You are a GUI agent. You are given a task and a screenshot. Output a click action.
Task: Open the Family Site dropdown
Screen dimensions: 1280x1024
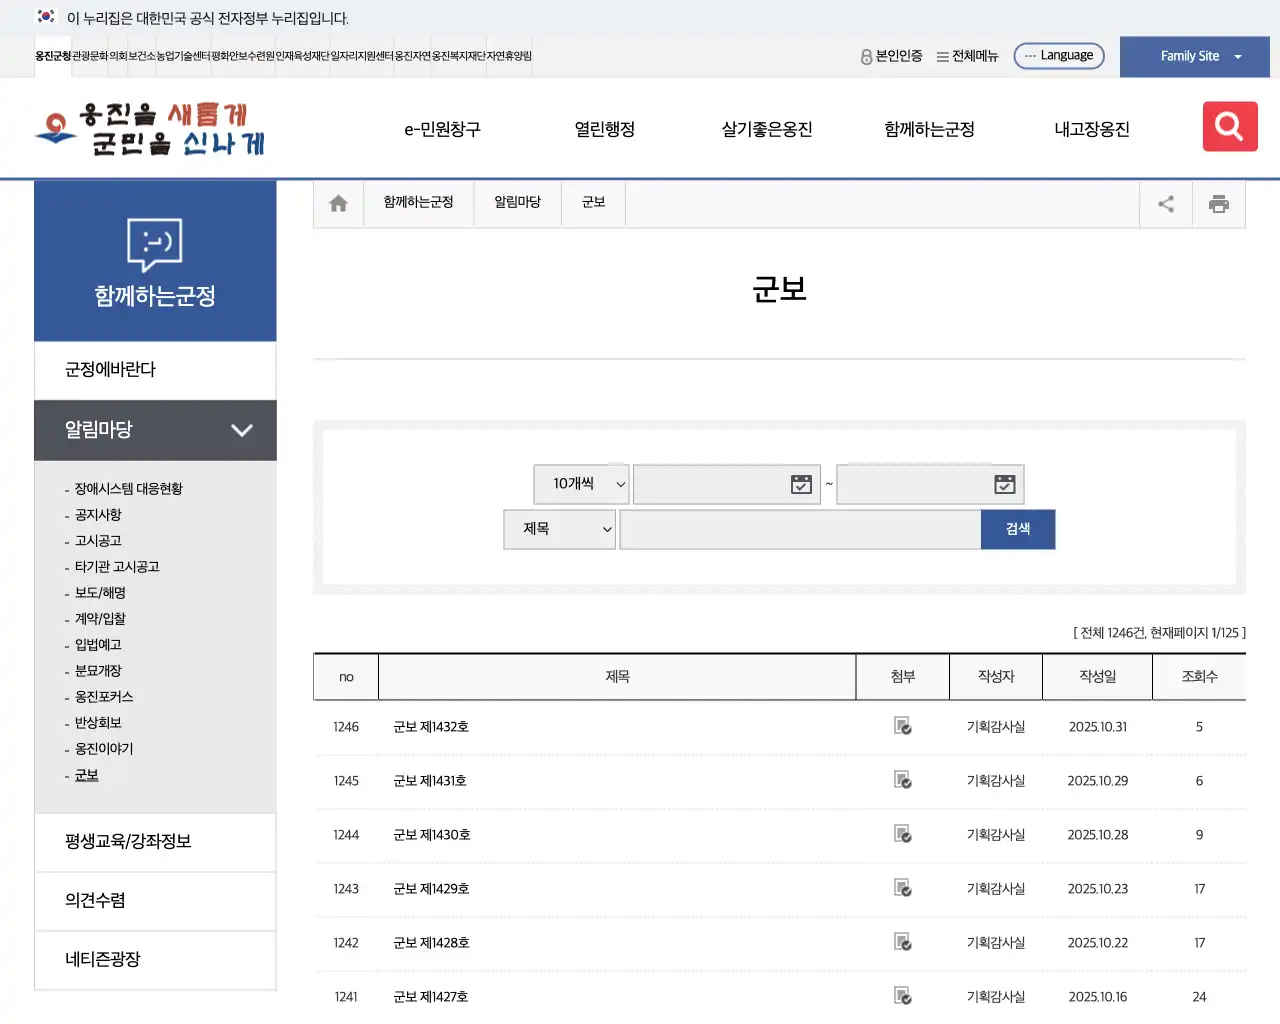point(1194,56)
